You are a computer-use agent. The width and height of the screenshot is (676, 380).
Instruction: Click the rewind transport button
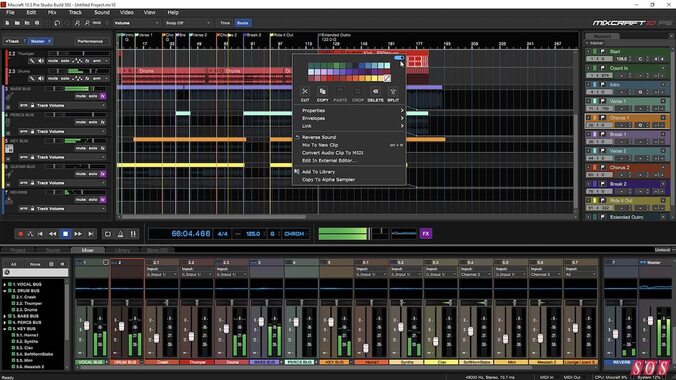(53, 234)
